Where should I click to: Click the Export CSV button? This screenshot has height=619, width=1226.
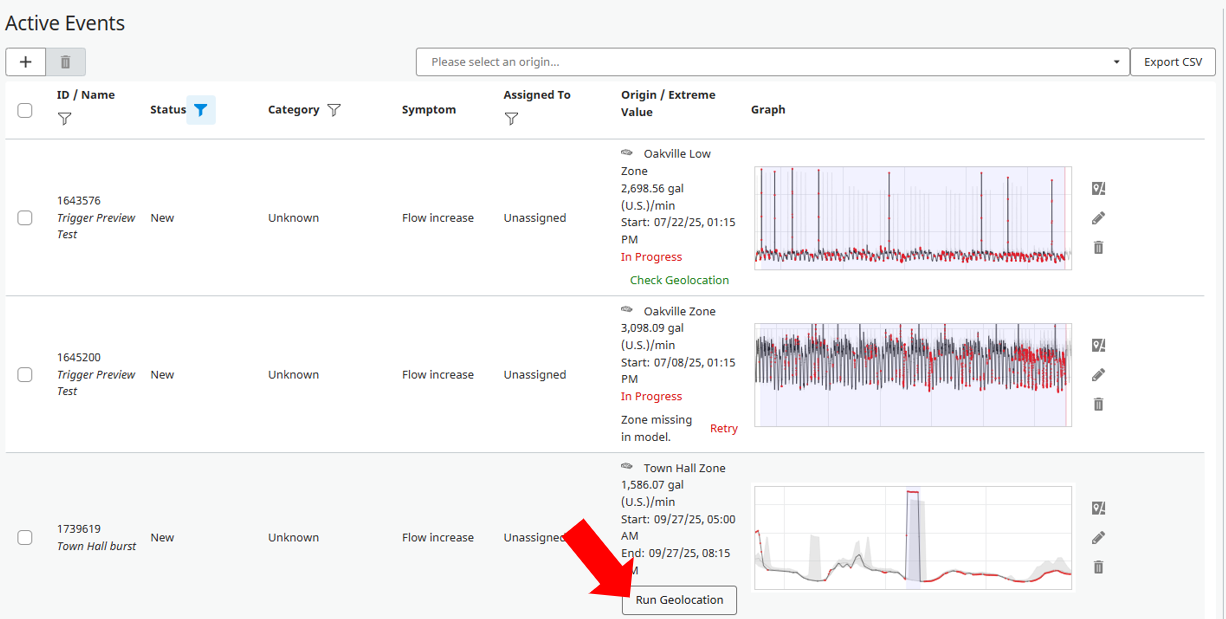pos(1172,62)
